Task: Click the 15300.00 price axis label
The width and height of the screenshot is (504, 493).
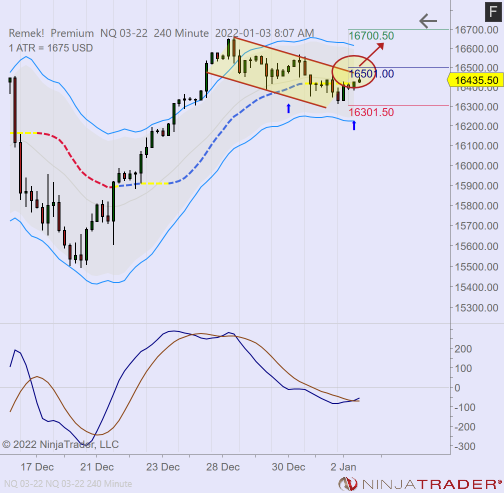Action: (477, 308)
